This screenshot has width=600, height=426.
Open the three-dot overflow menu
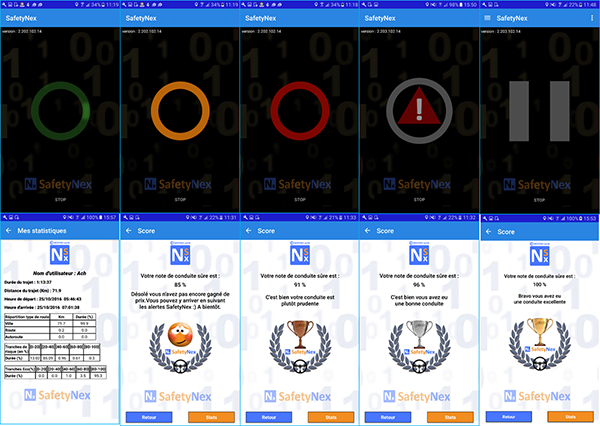tap(592, 18)
